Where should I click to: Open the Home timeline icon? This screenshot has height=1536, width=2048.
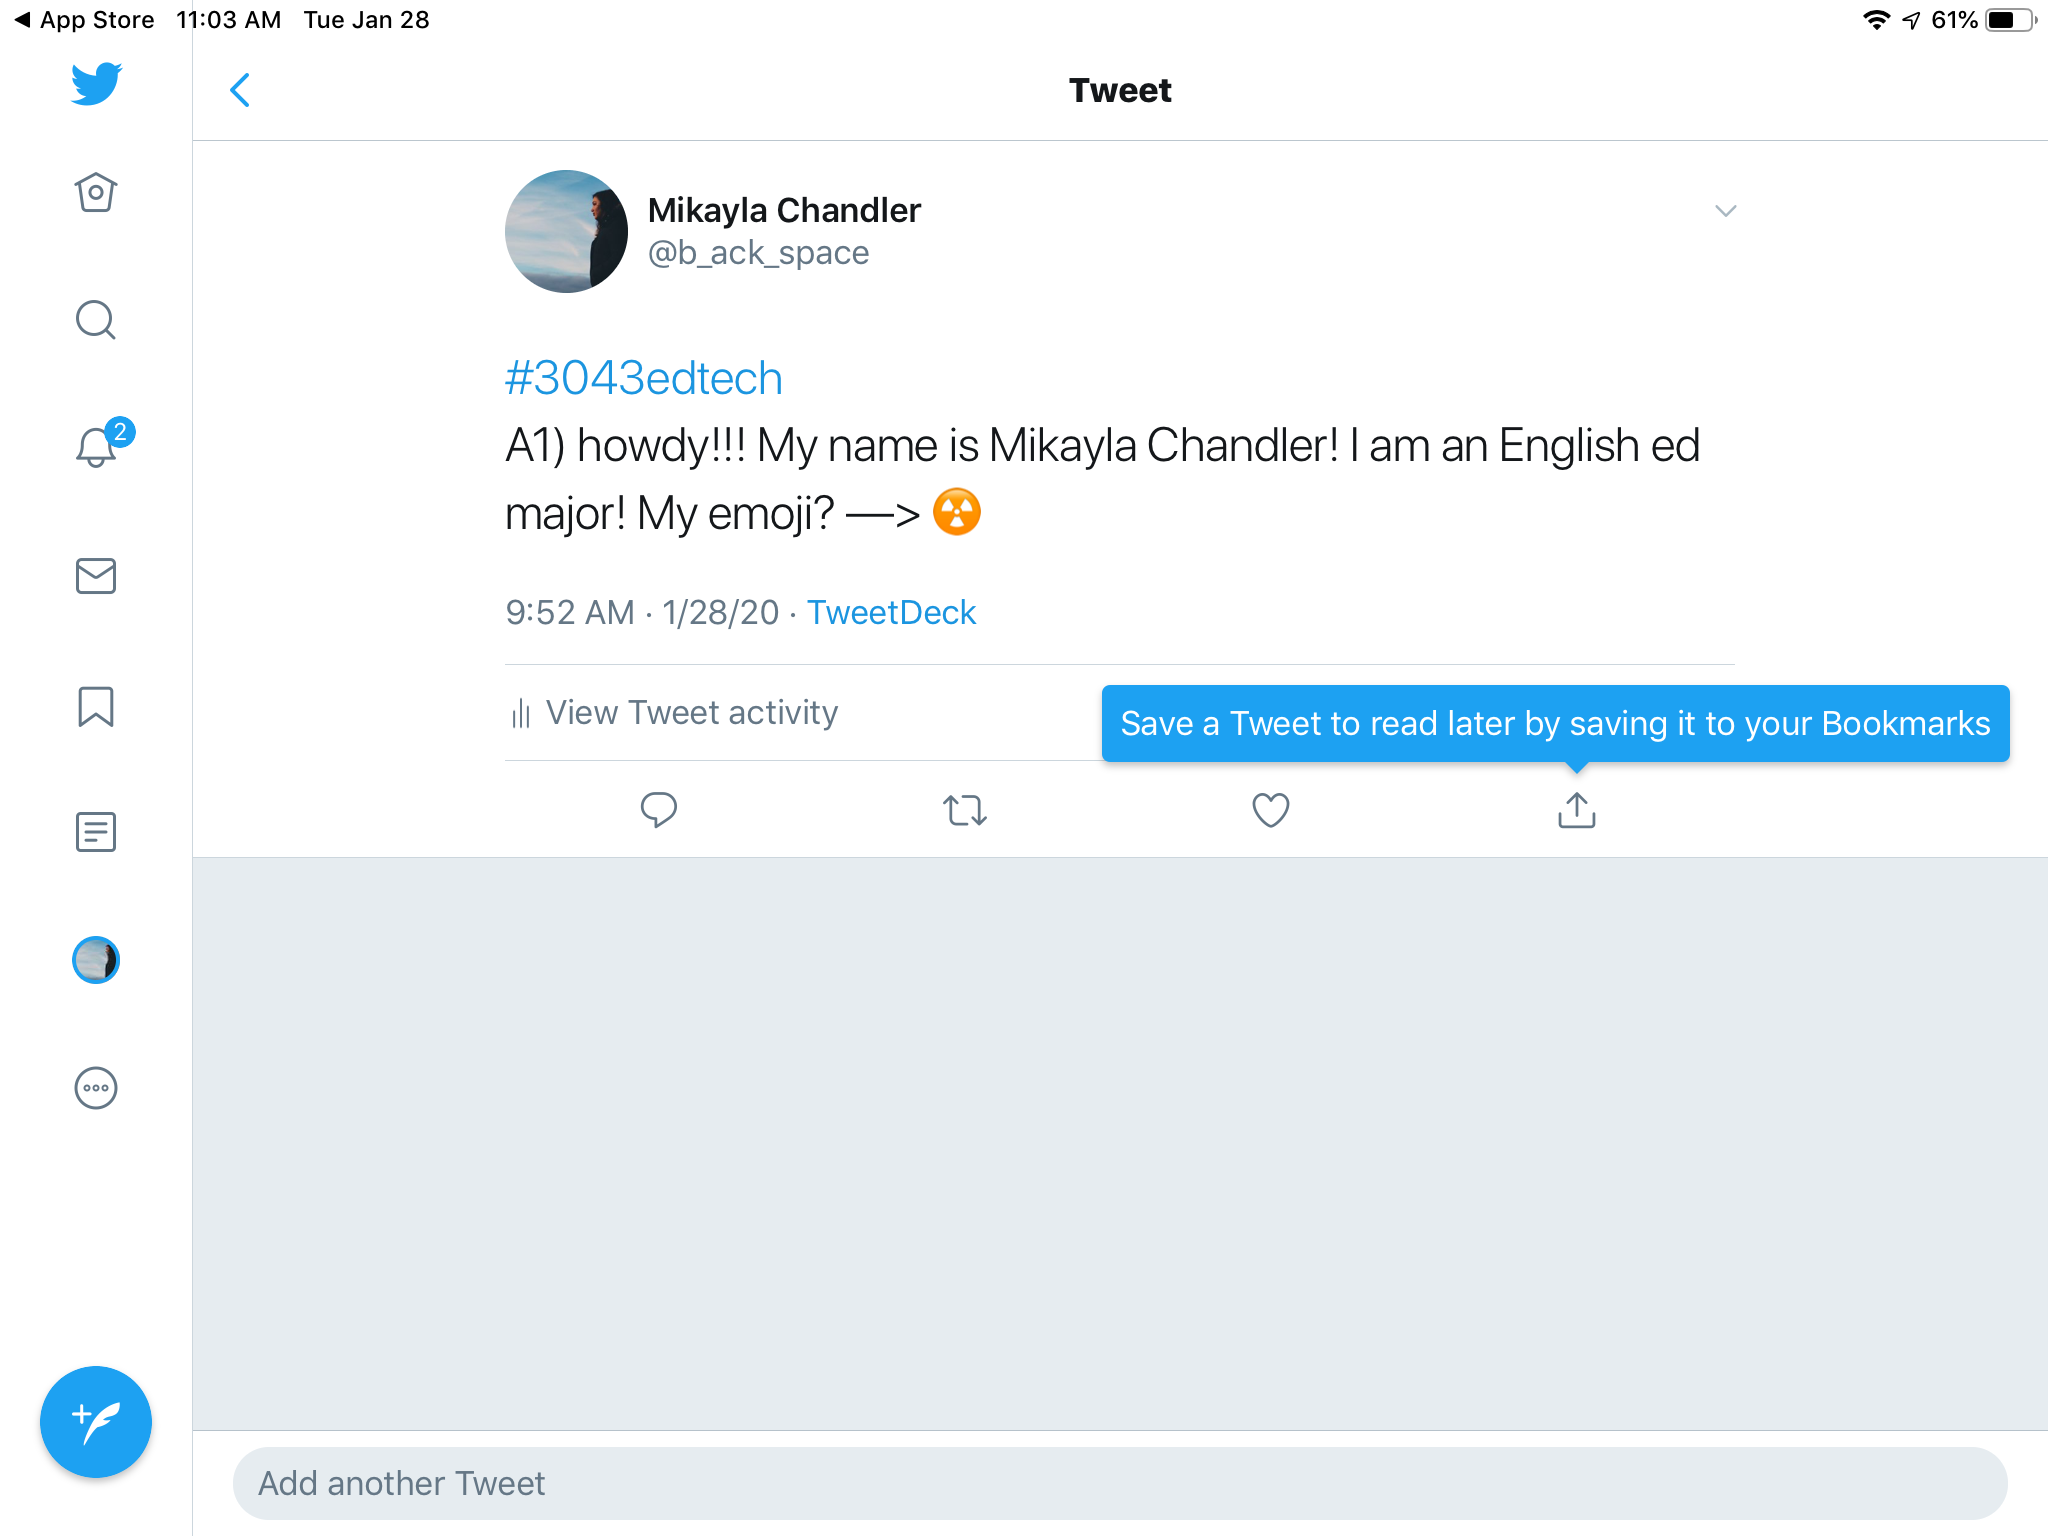(96, 192)
